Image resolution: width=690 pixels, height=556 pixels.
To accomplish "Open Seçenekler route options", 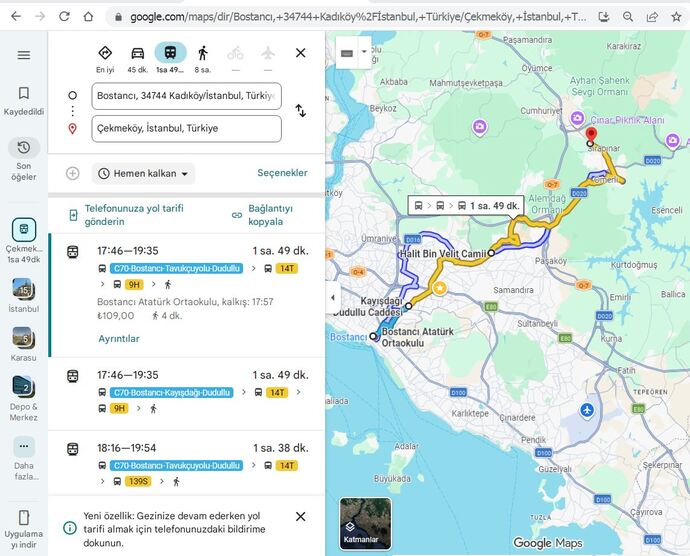I will coord(283,173).
